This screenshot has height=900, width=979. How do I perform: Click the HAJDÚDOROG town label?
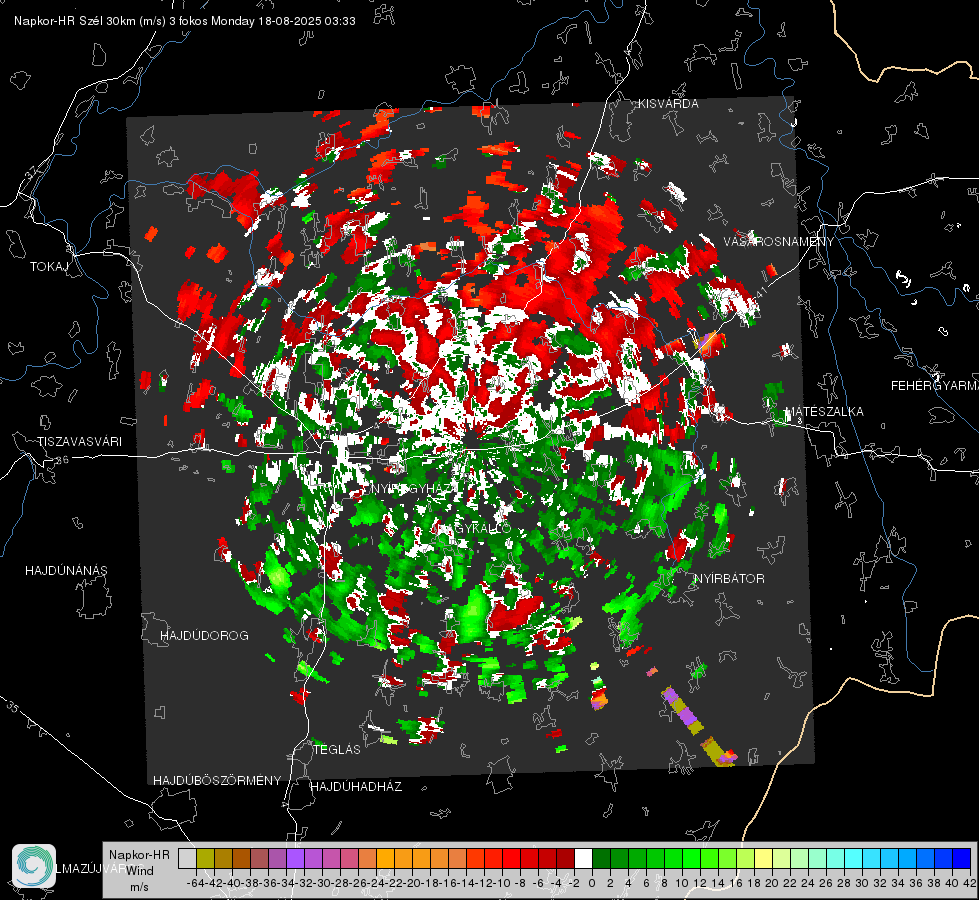[x=204, y=636]
